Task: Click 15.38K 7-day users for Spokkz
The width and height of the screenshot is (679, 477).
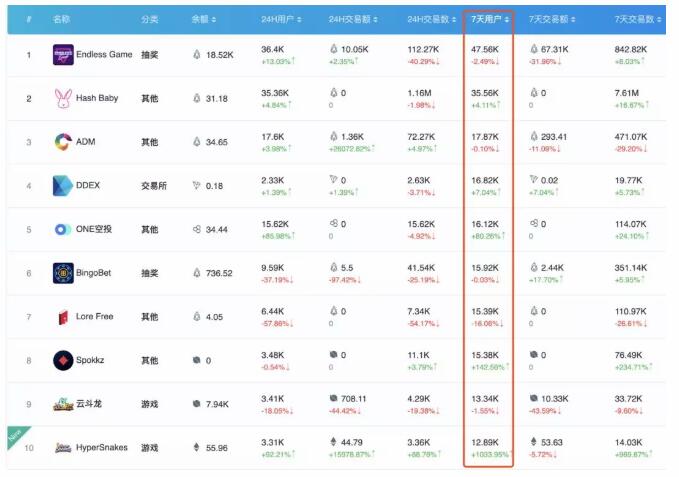Action: [x=485, y=355]
